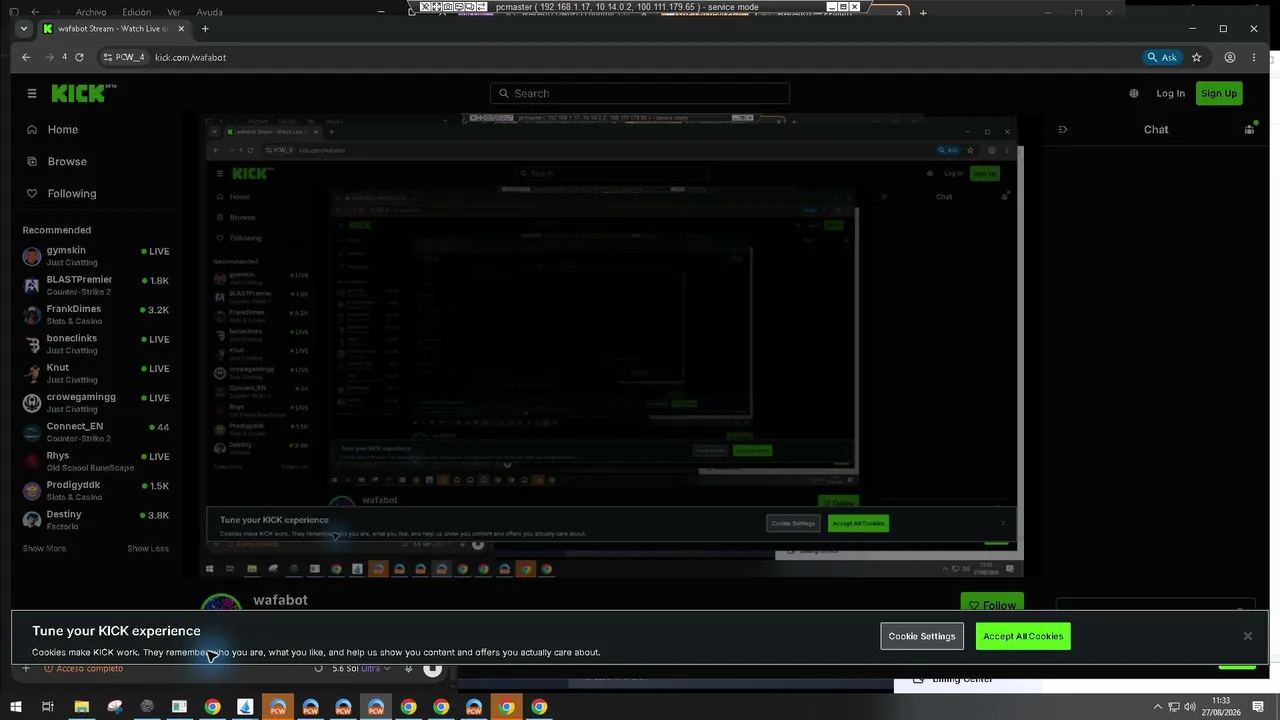This screenshot has width=1280, height=720.
Task: Go to Home in the main Kick sidebar
Action: pos(97,129)
